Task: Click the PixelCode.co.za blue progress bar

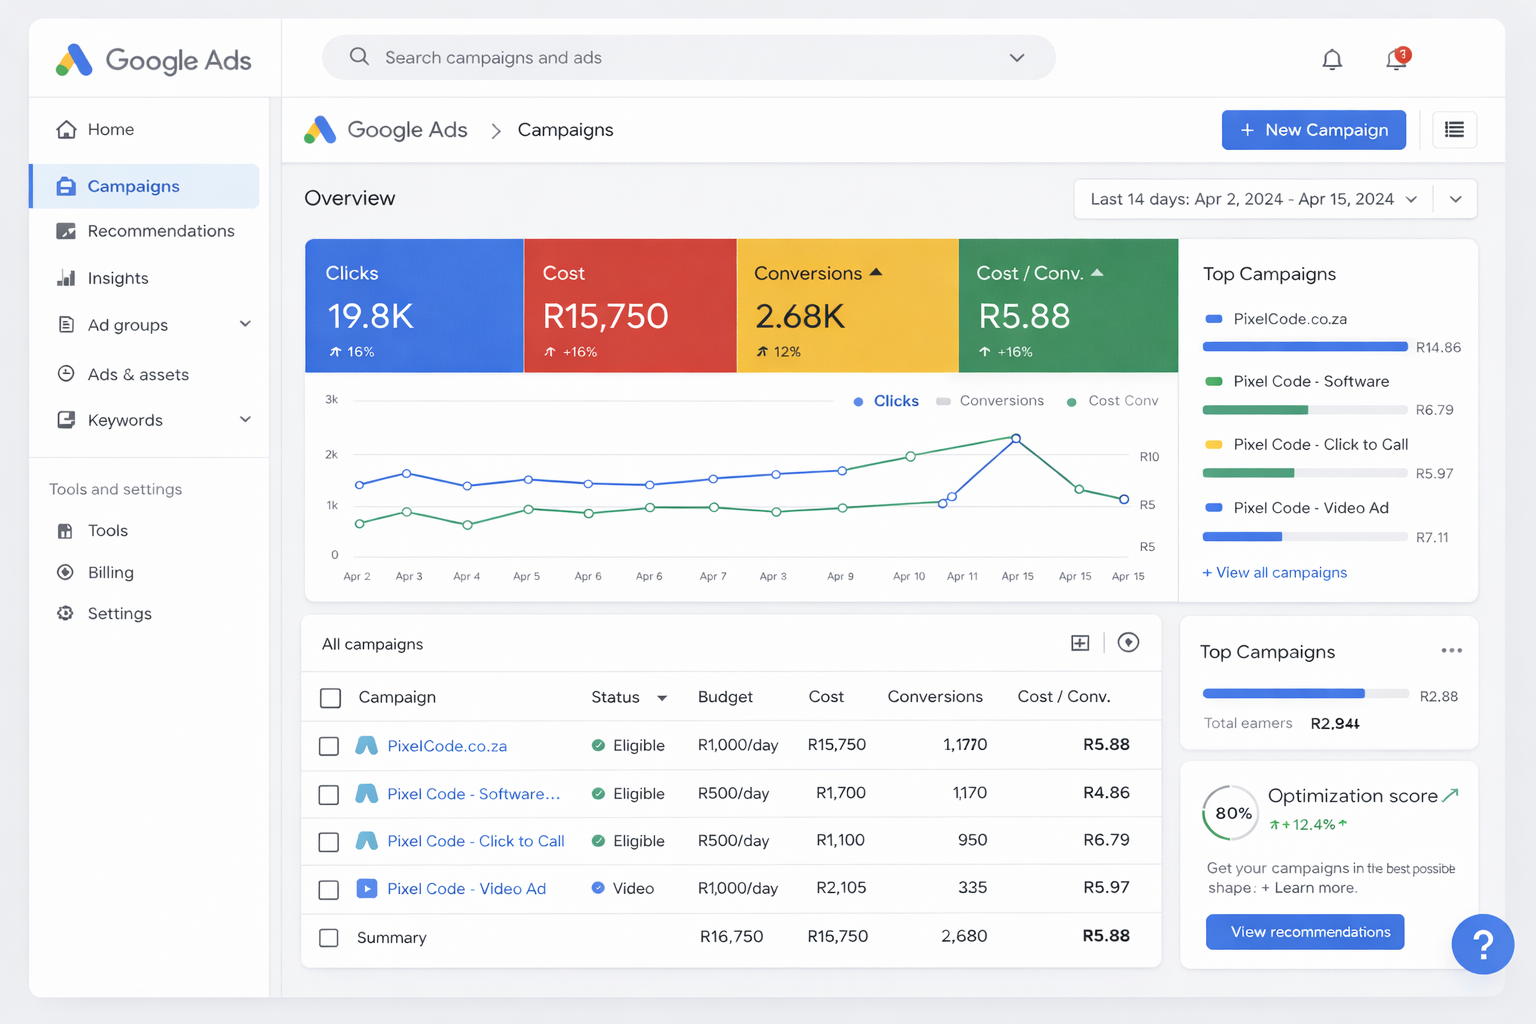Action: 1304,347
